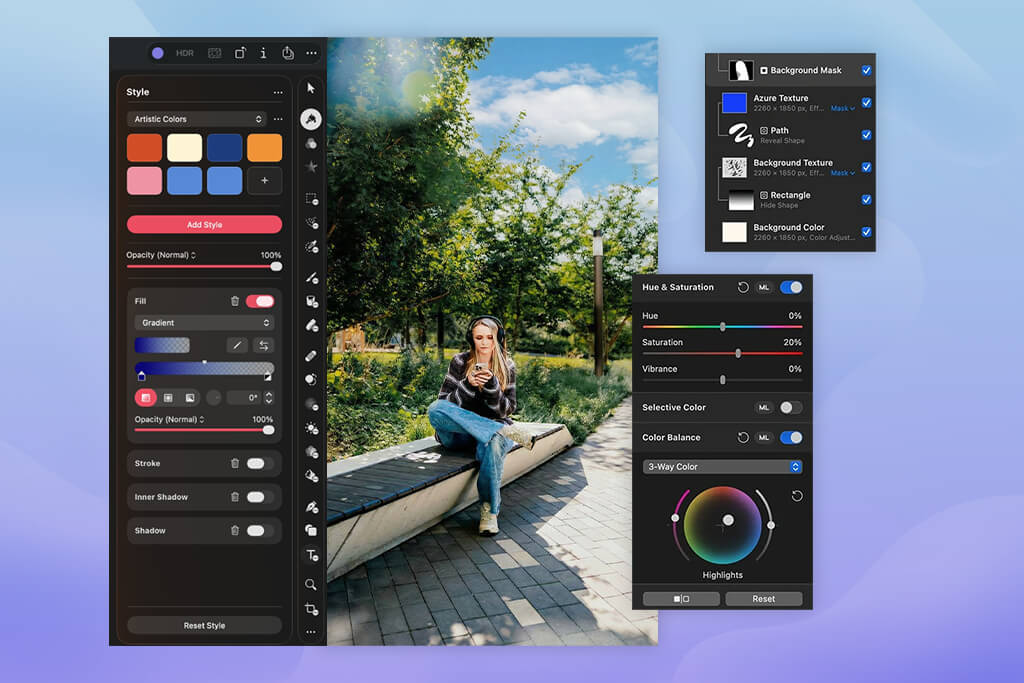Click the Reset Style button
The width and height of the screenshot is (1024, 683).
(x=204, y=626)
